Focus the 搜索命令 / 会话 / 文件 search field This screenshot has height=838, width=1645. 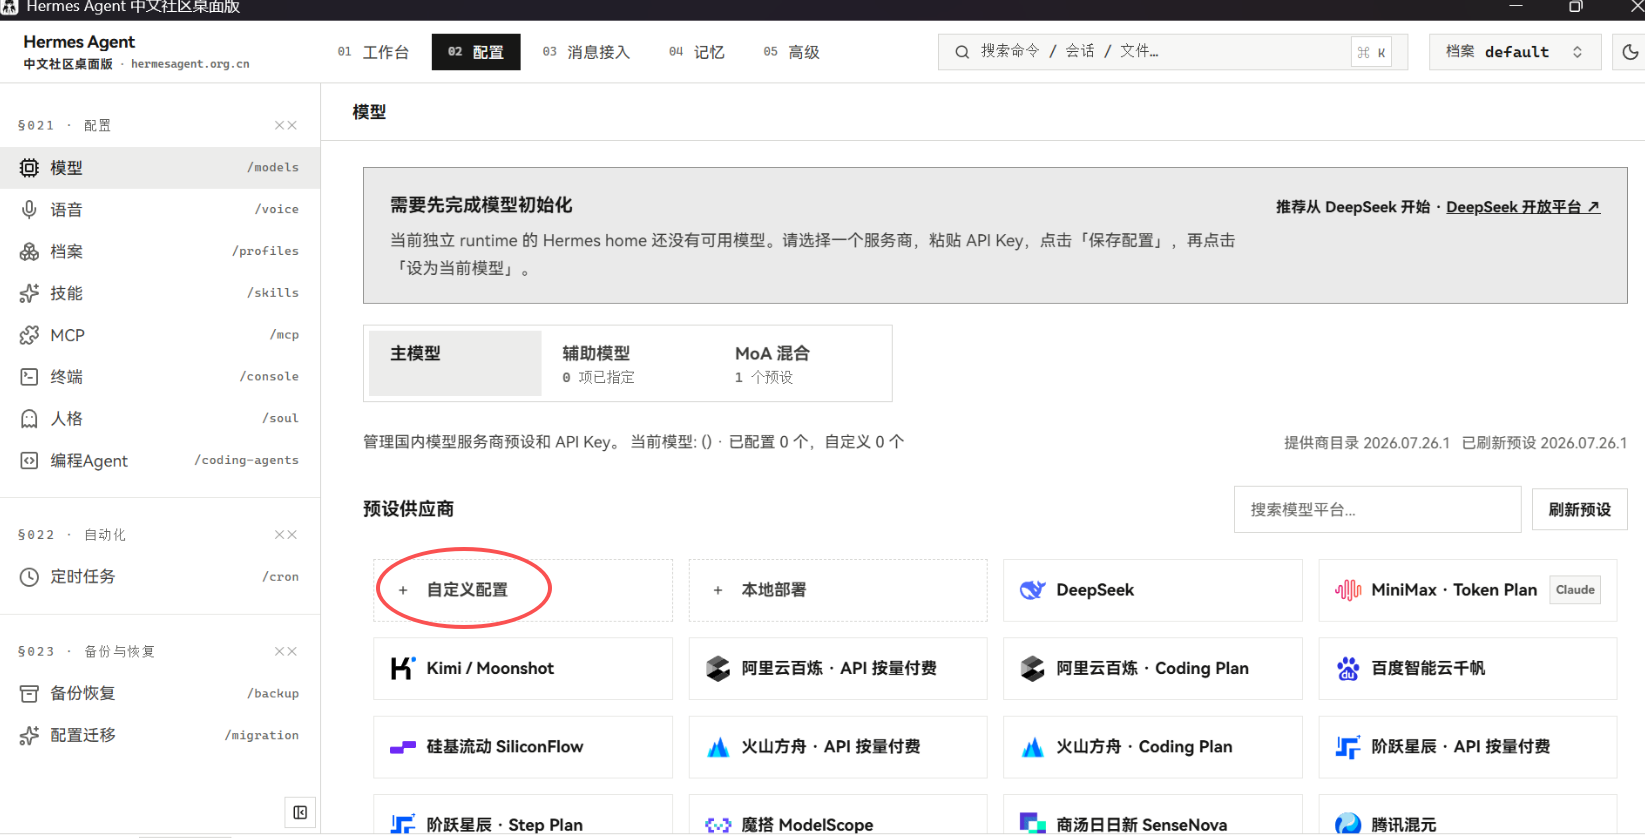click(x=1173, y=52)
